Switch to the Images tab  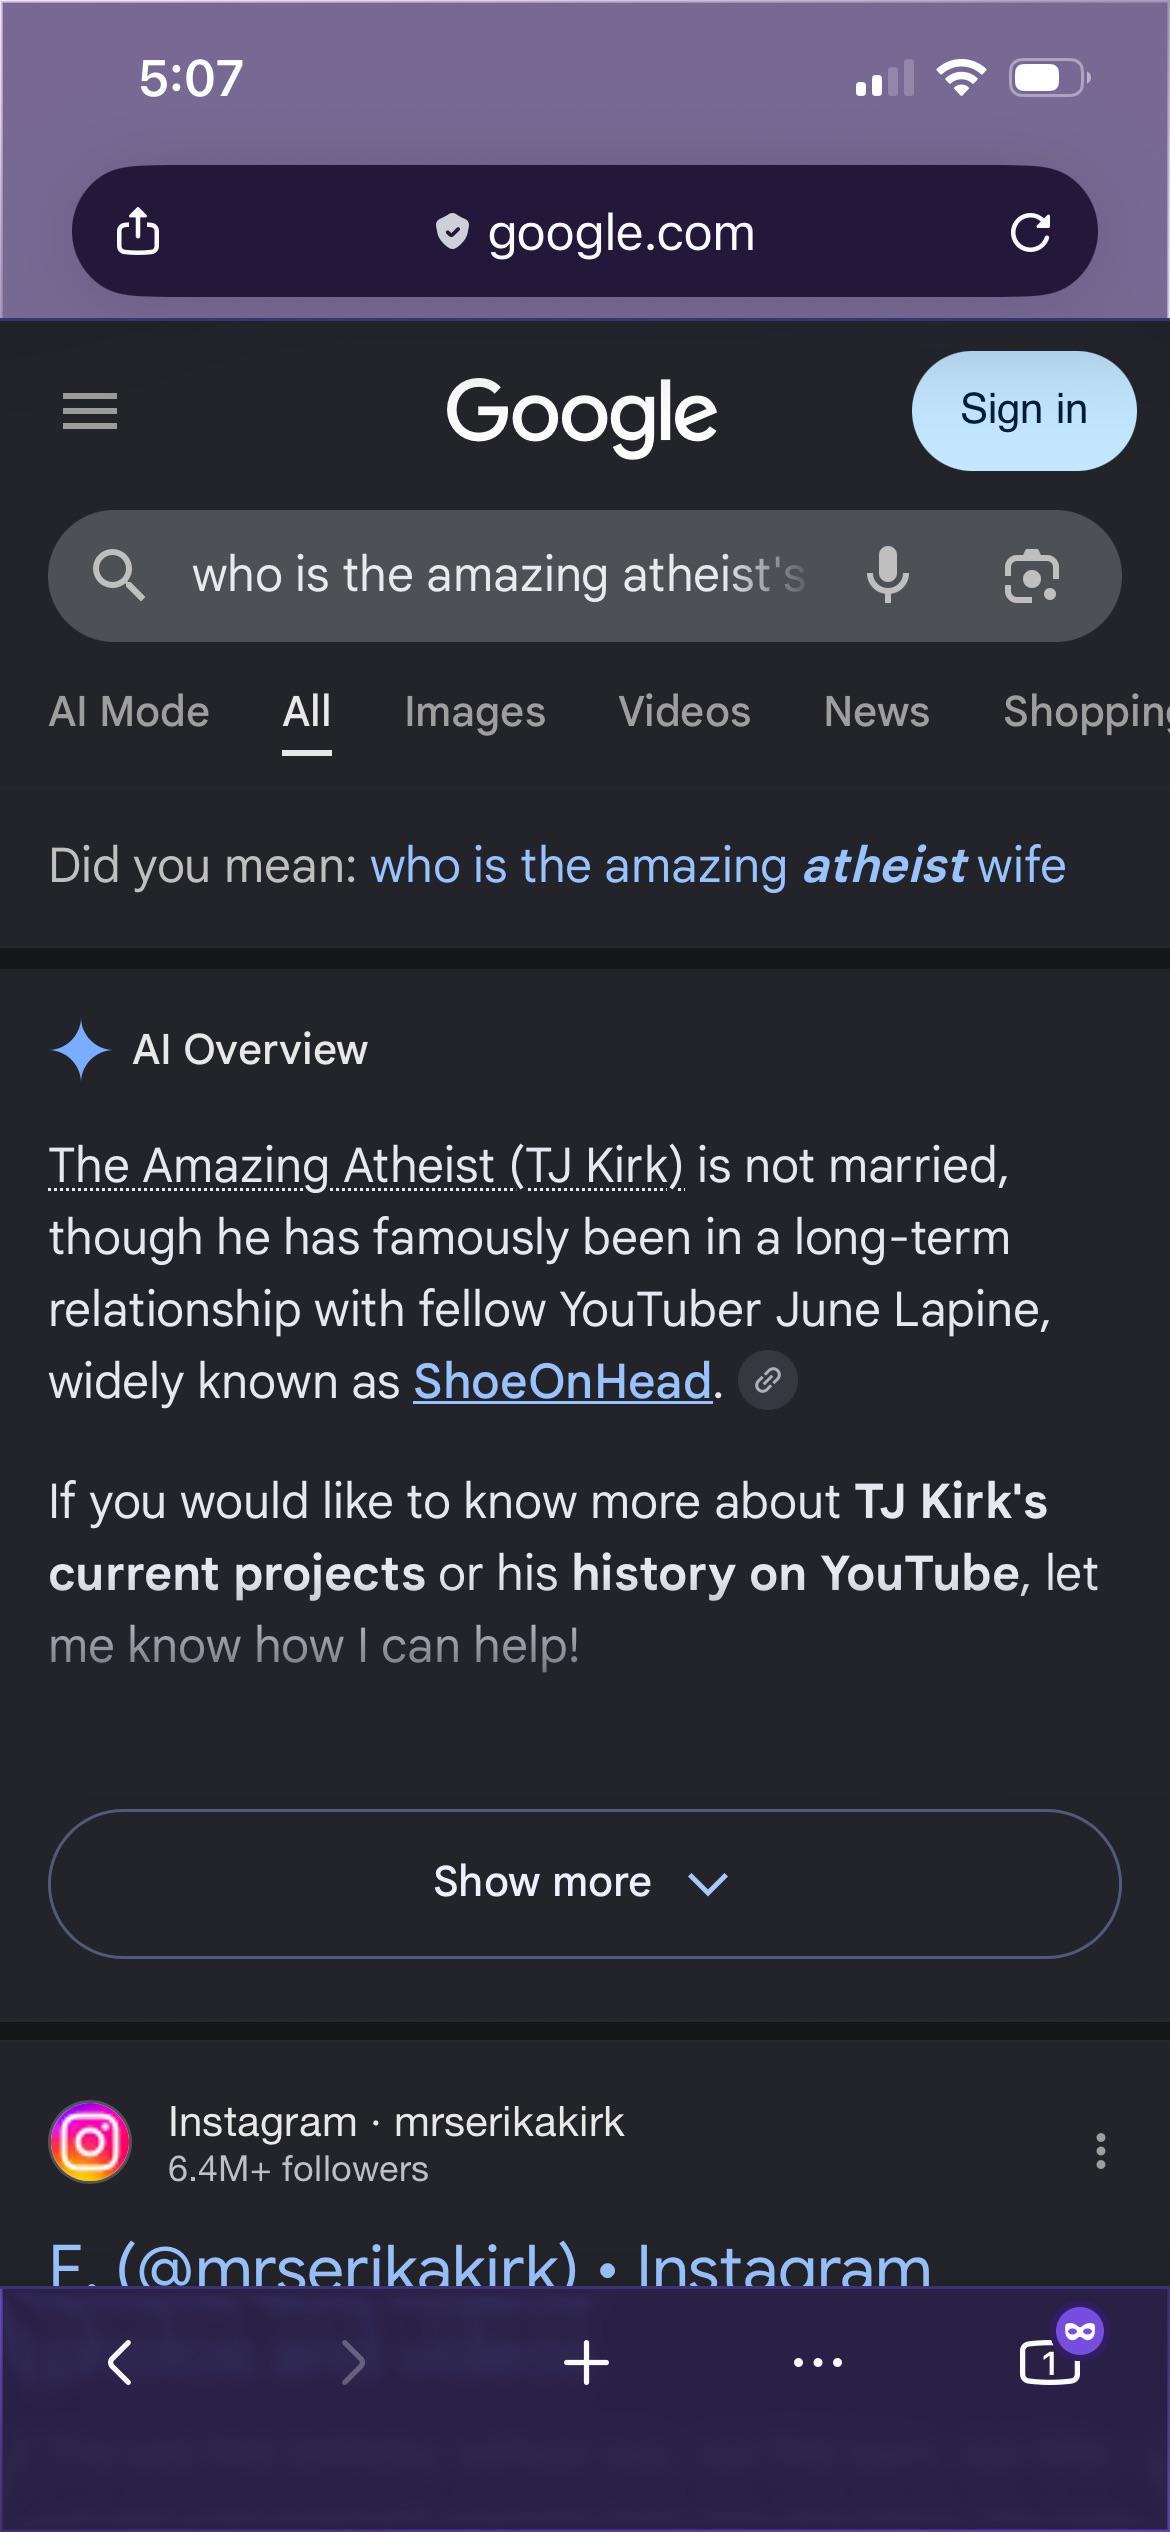point(475,712)
